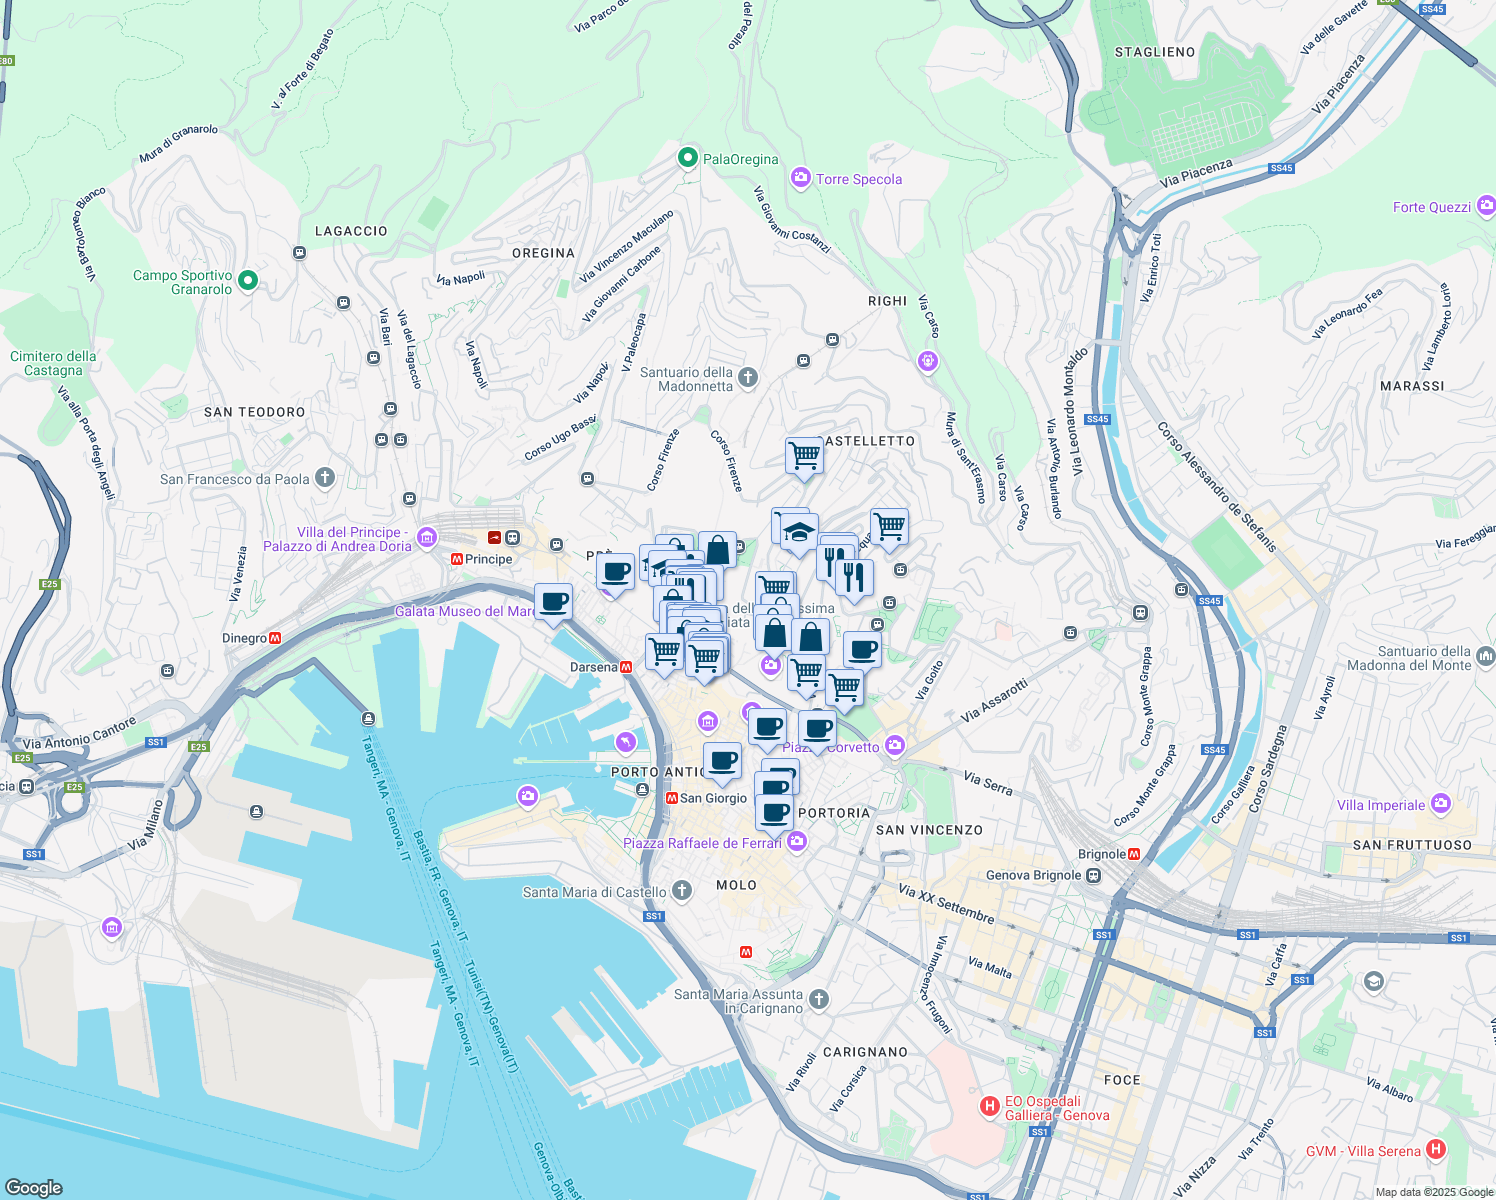
Task: Select Santa Maria Assunta in Carignano church icon
Action: [819, 999]
